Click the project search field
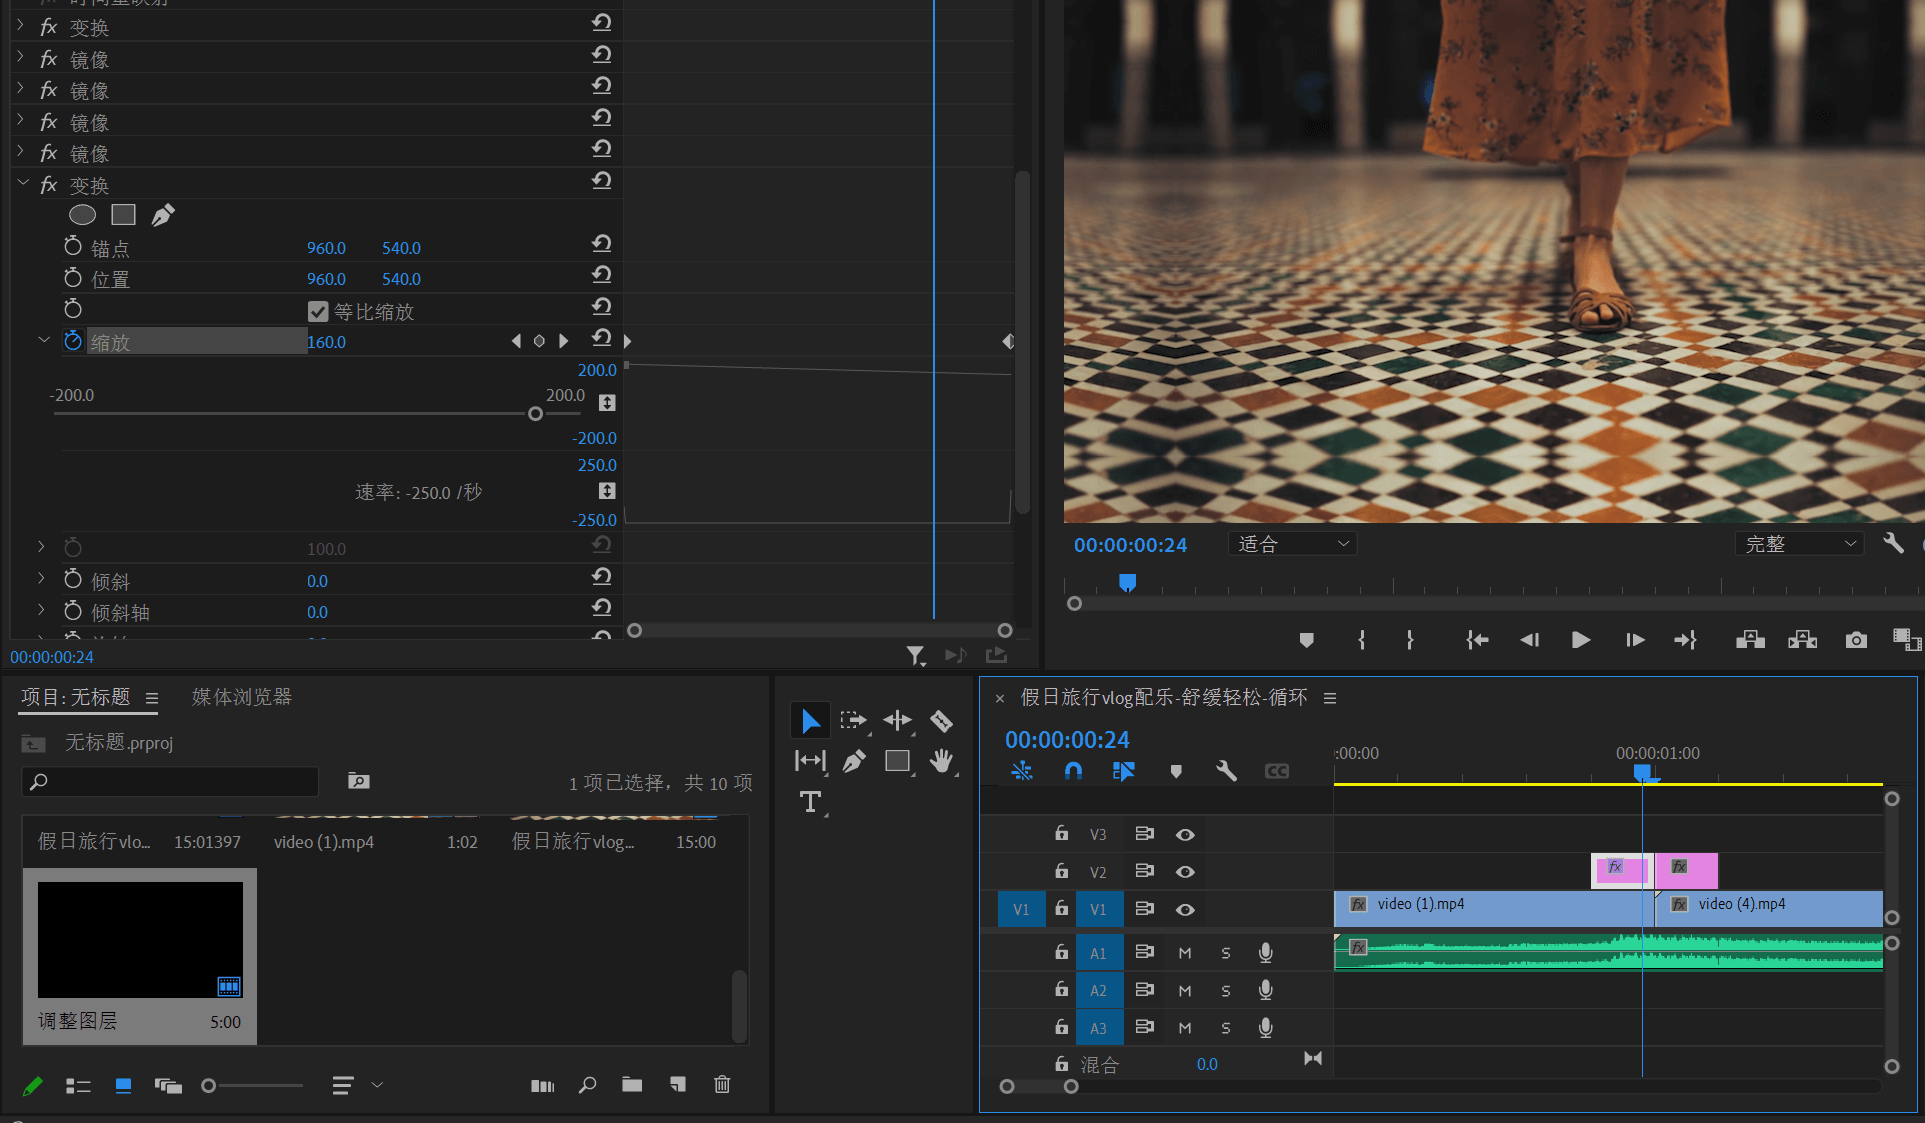The image size is (1925, 1123). pyautogui.click(x=170, y=781)
